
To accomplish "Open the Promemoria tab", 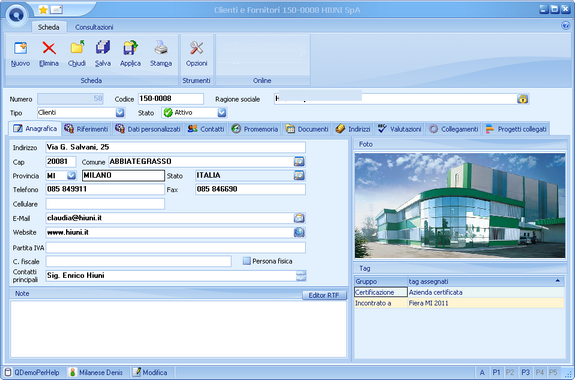I will click(254, 129).
